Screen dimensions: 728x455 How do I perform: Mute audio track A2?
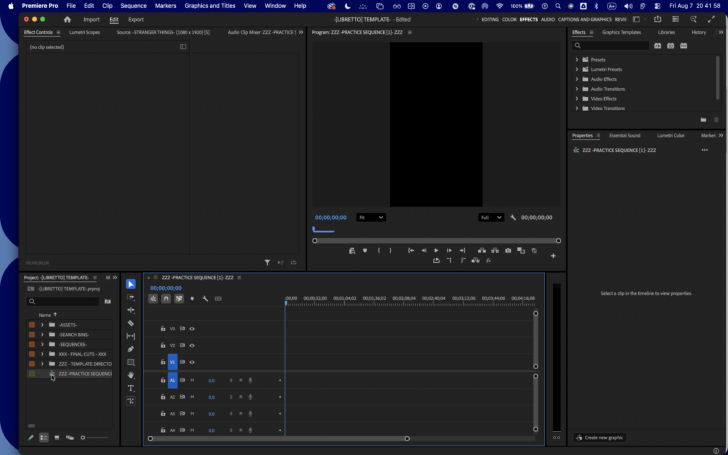192,397
